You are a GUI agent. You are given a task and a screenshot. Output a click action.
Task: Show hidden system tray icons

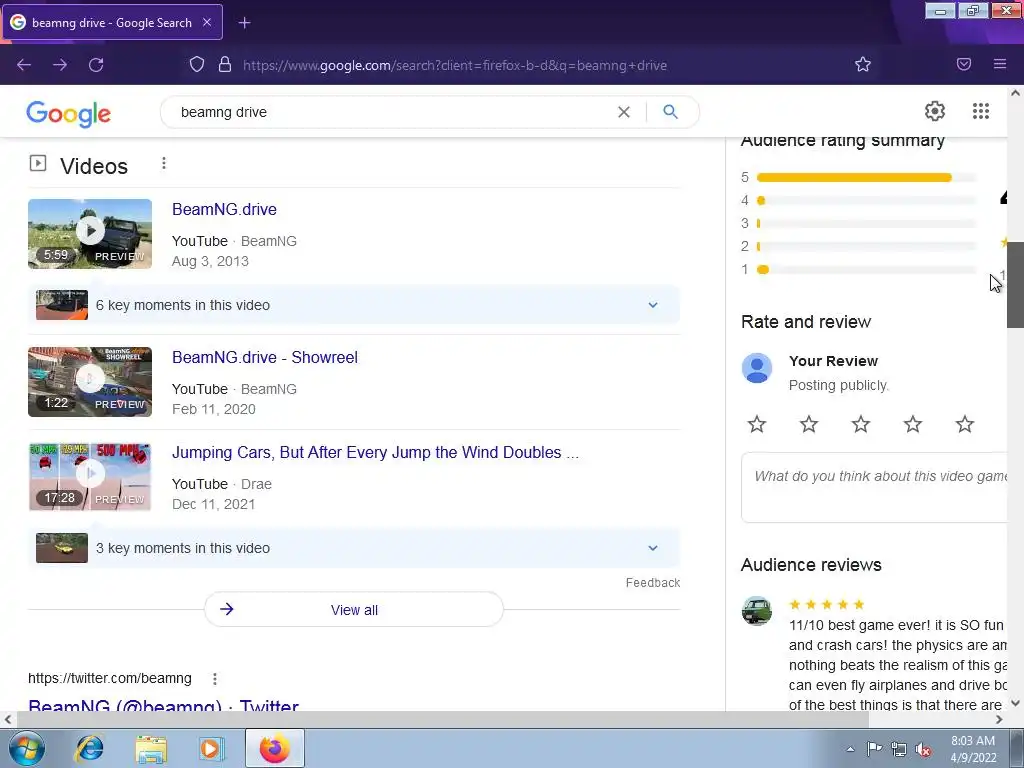[850, 749]
